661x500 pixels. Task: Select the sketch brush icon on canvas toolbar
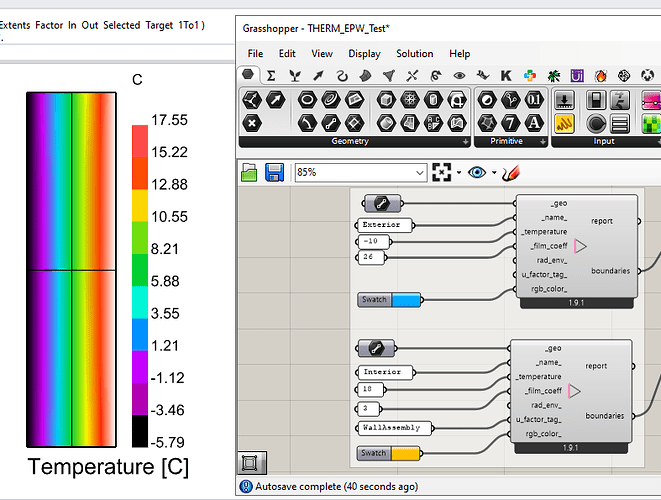pyautogui.click(x=511, y=172)
